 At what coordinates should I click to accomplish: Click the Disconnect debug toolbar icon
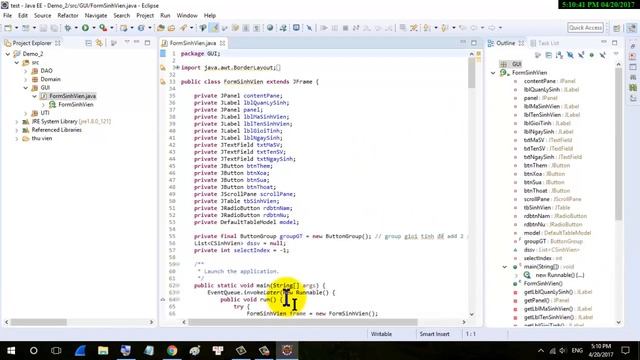(356, 28)
